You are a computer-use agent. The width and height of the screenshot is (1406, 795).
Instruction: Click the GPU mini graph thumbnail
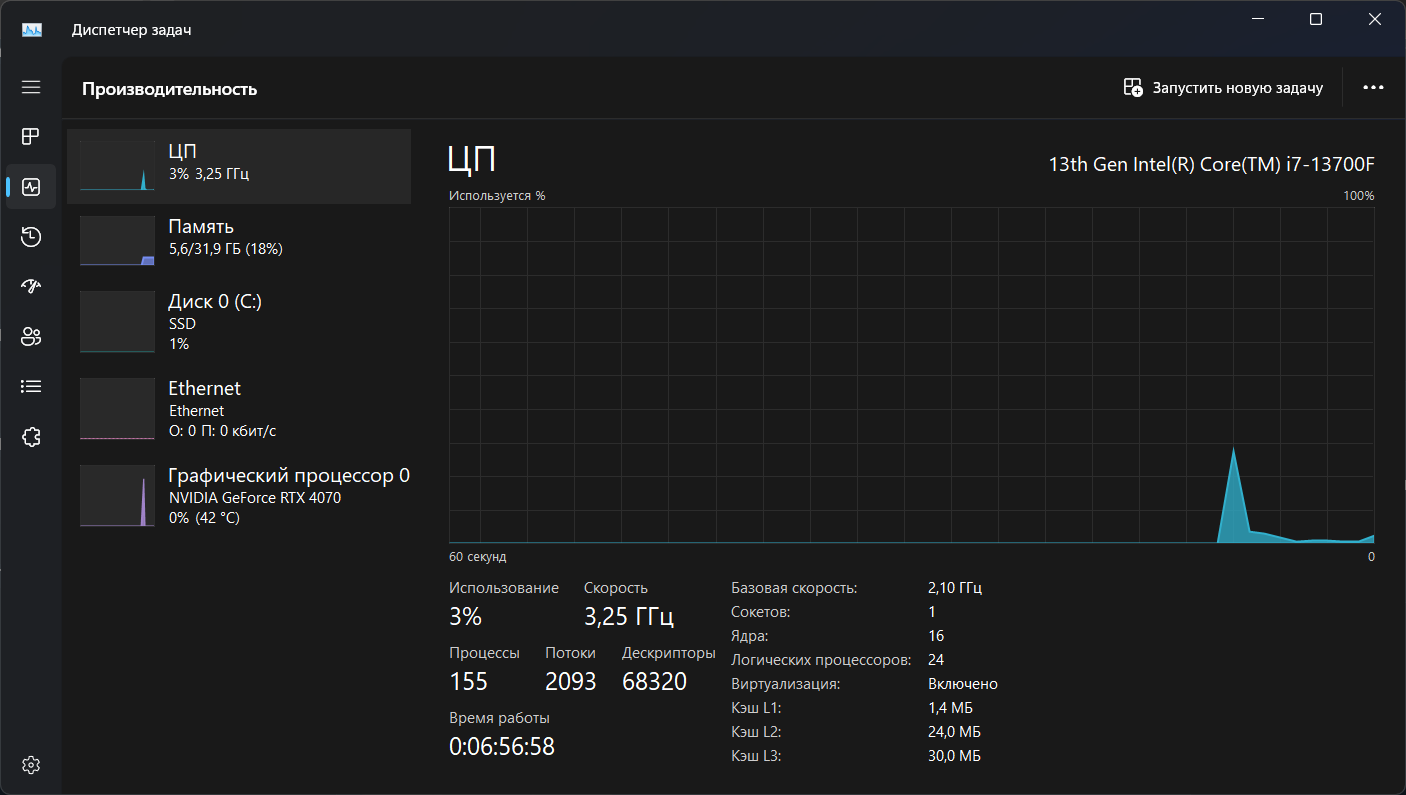tap(117, 496)
